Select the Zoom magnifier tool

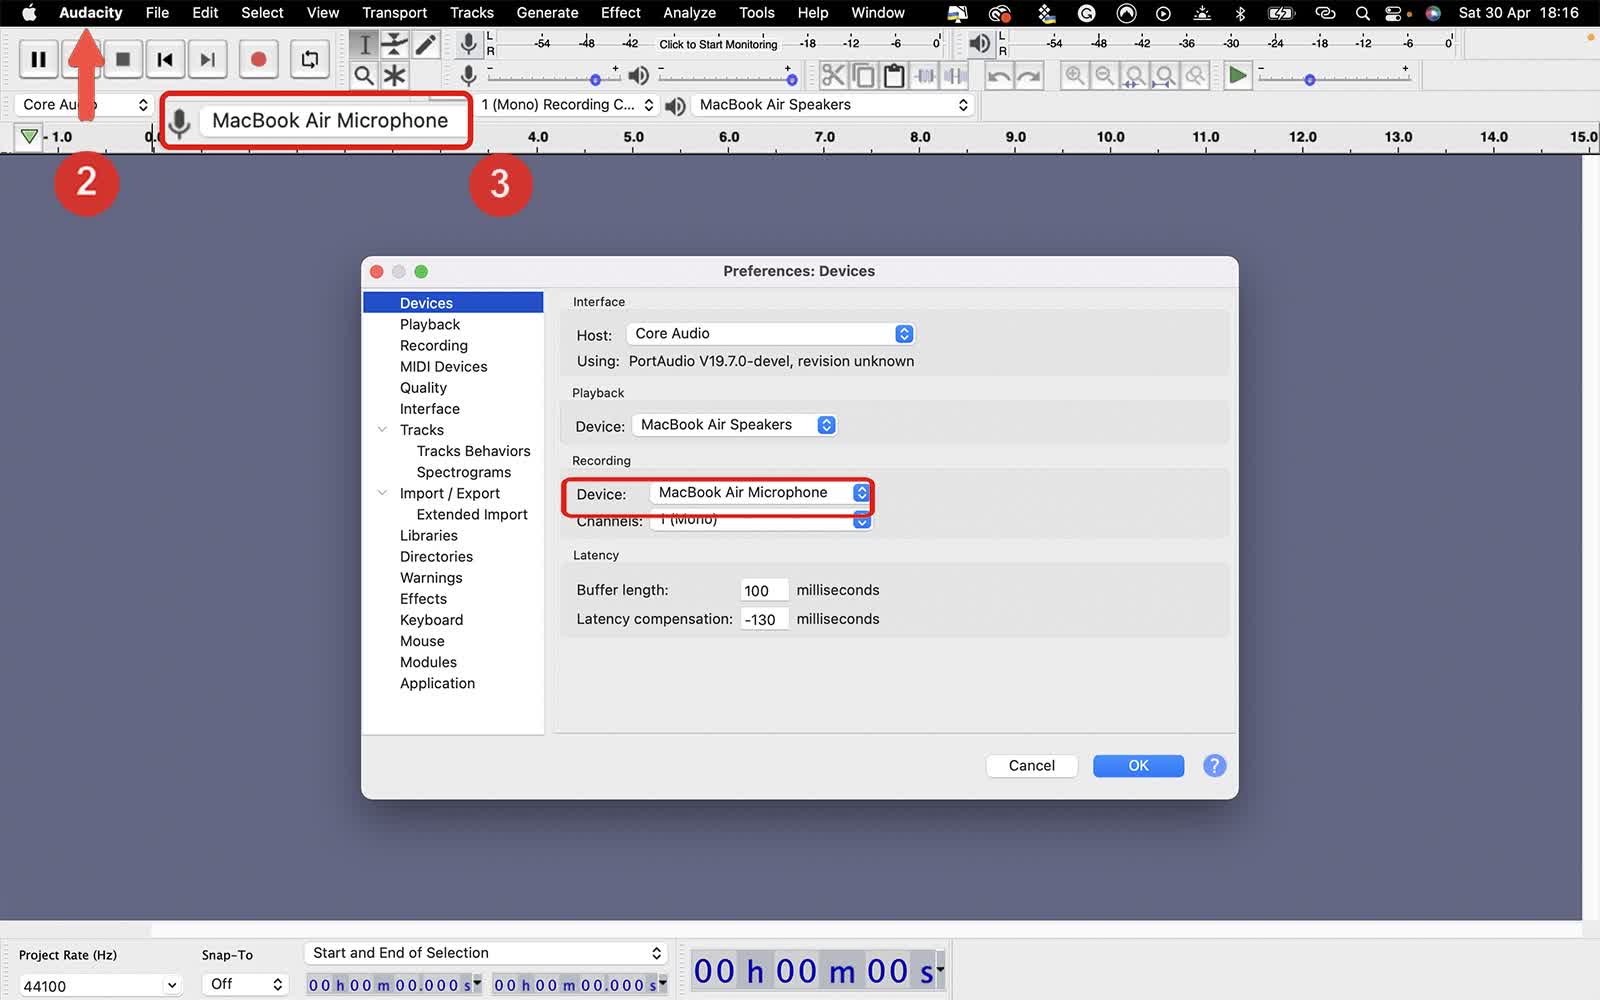click(x=365, y=75)
